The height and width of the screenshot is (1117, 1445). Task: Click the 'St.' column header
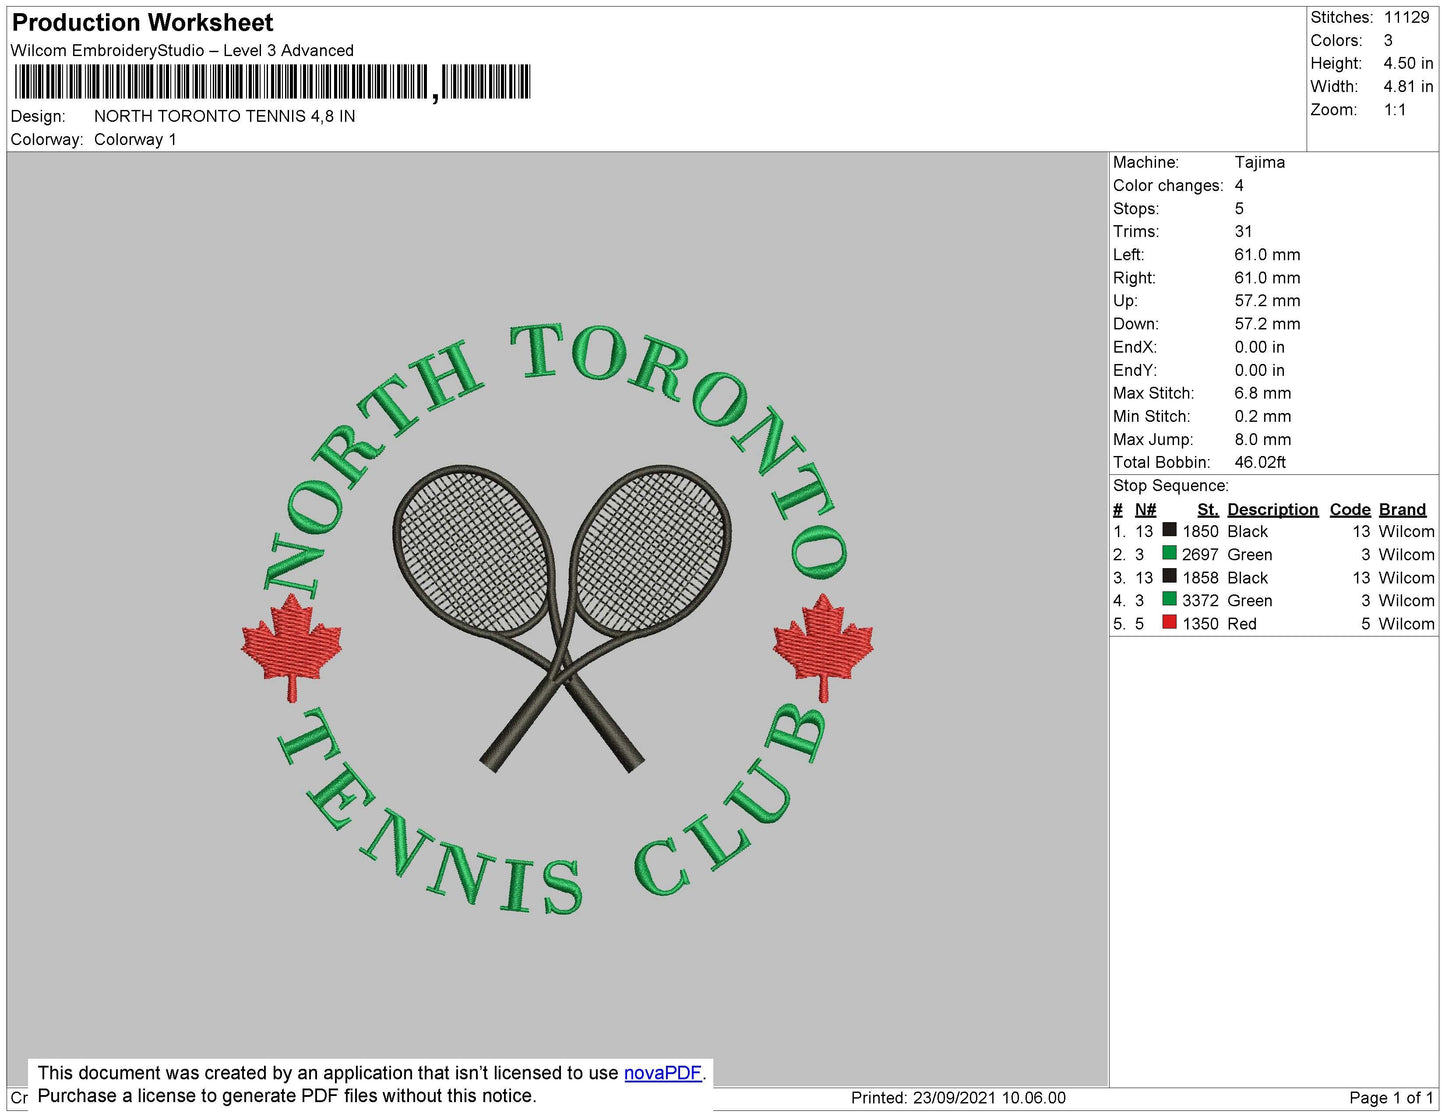tap(1208, 509)
